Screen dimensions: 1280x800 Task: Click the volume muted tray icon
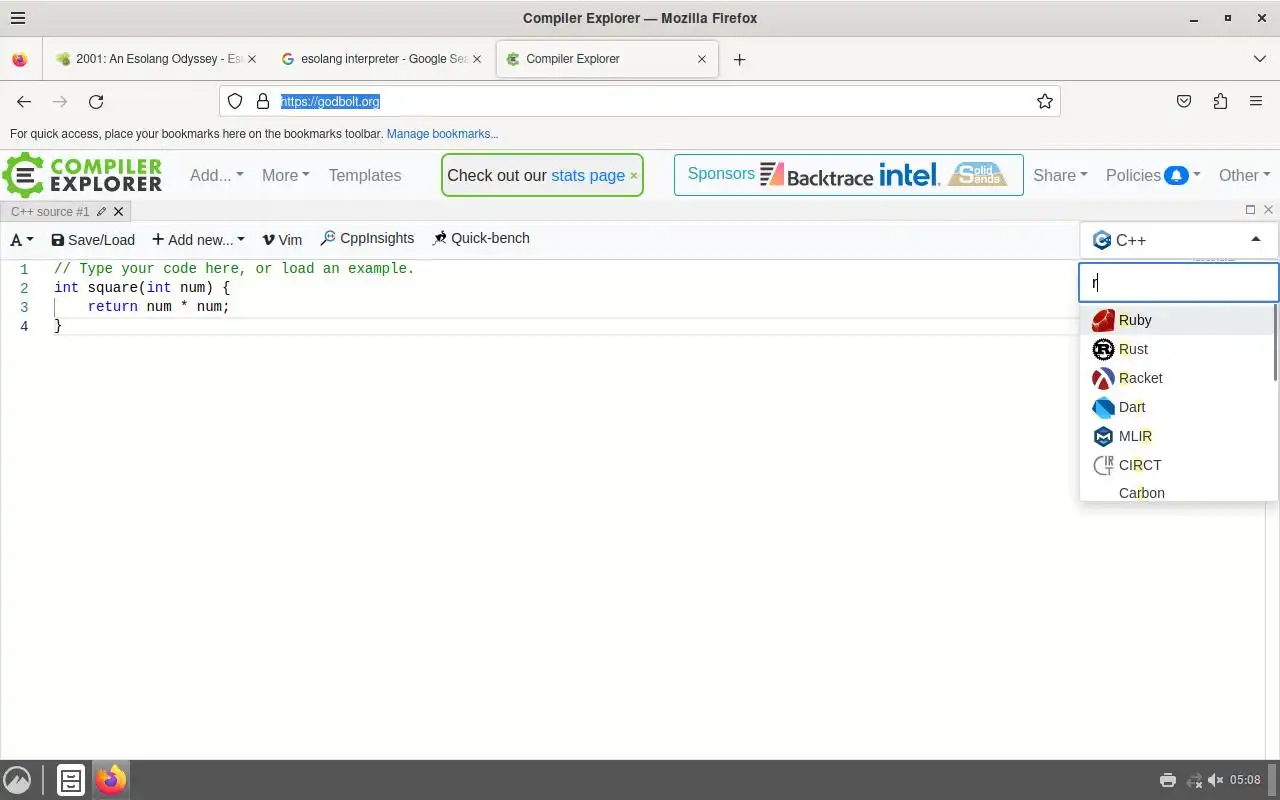(x=1215, y=780)
